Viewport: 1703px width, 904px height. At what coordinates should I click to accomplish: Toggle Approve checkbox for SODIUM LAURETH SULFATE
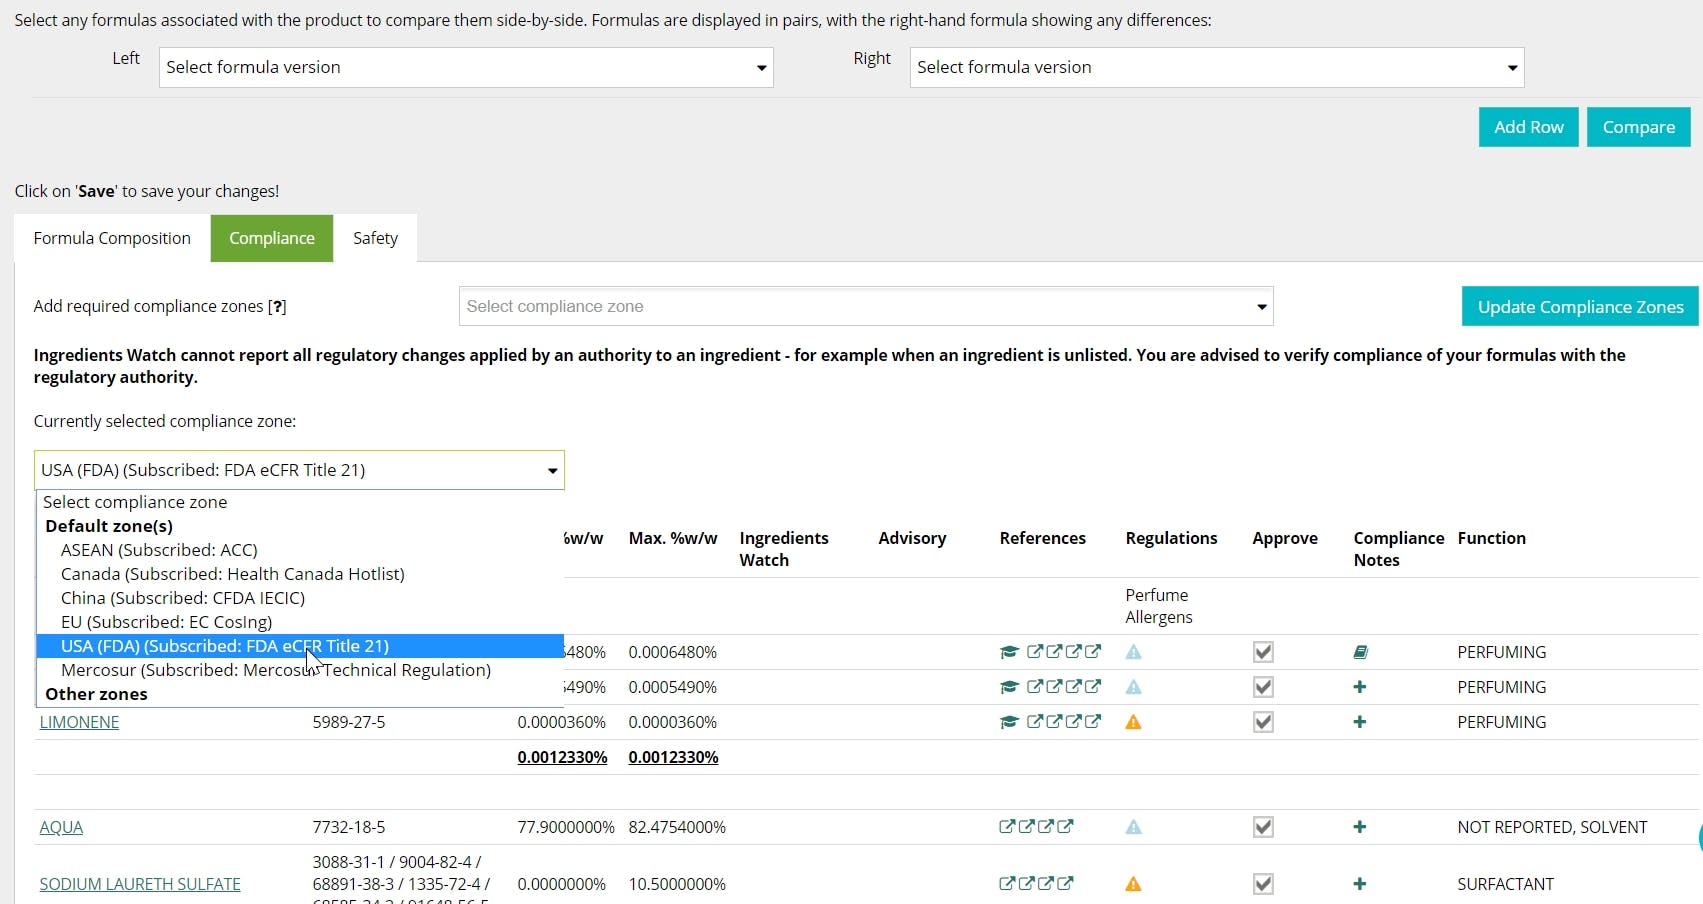(x=1263, y=884)
